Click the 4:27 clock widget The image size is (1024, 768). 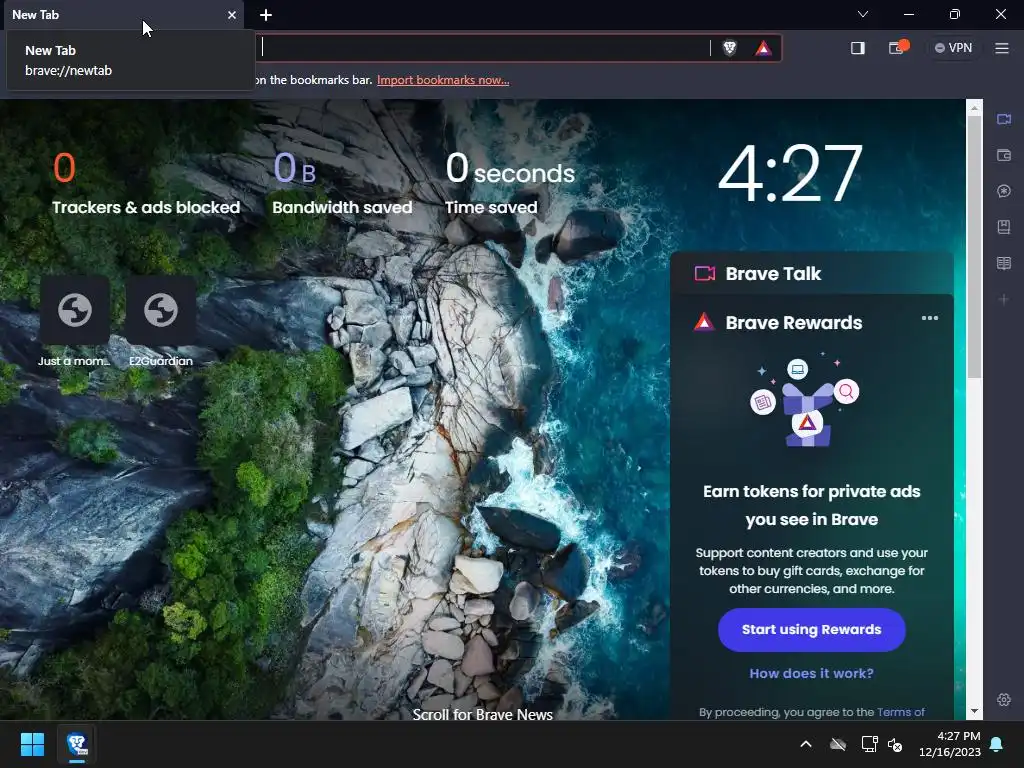[790, 174]
